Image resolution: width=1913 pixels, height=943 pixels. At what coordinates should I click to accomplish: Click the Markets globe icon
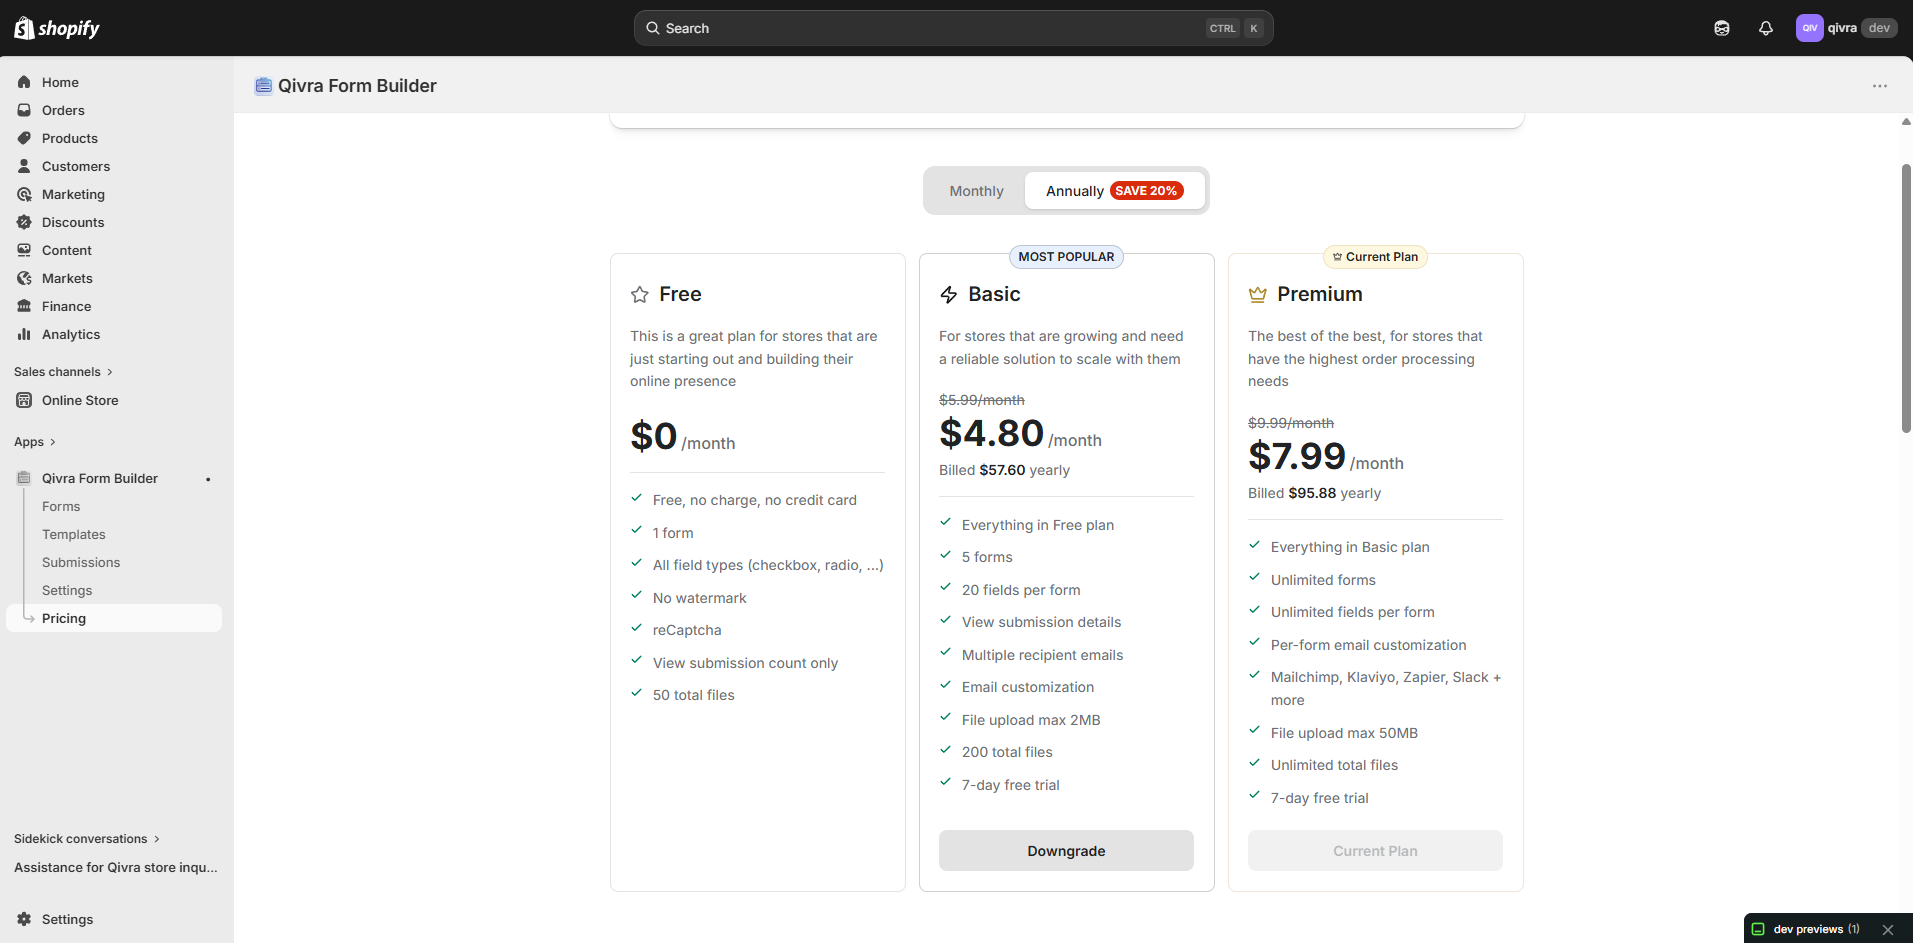click(24, 278)
